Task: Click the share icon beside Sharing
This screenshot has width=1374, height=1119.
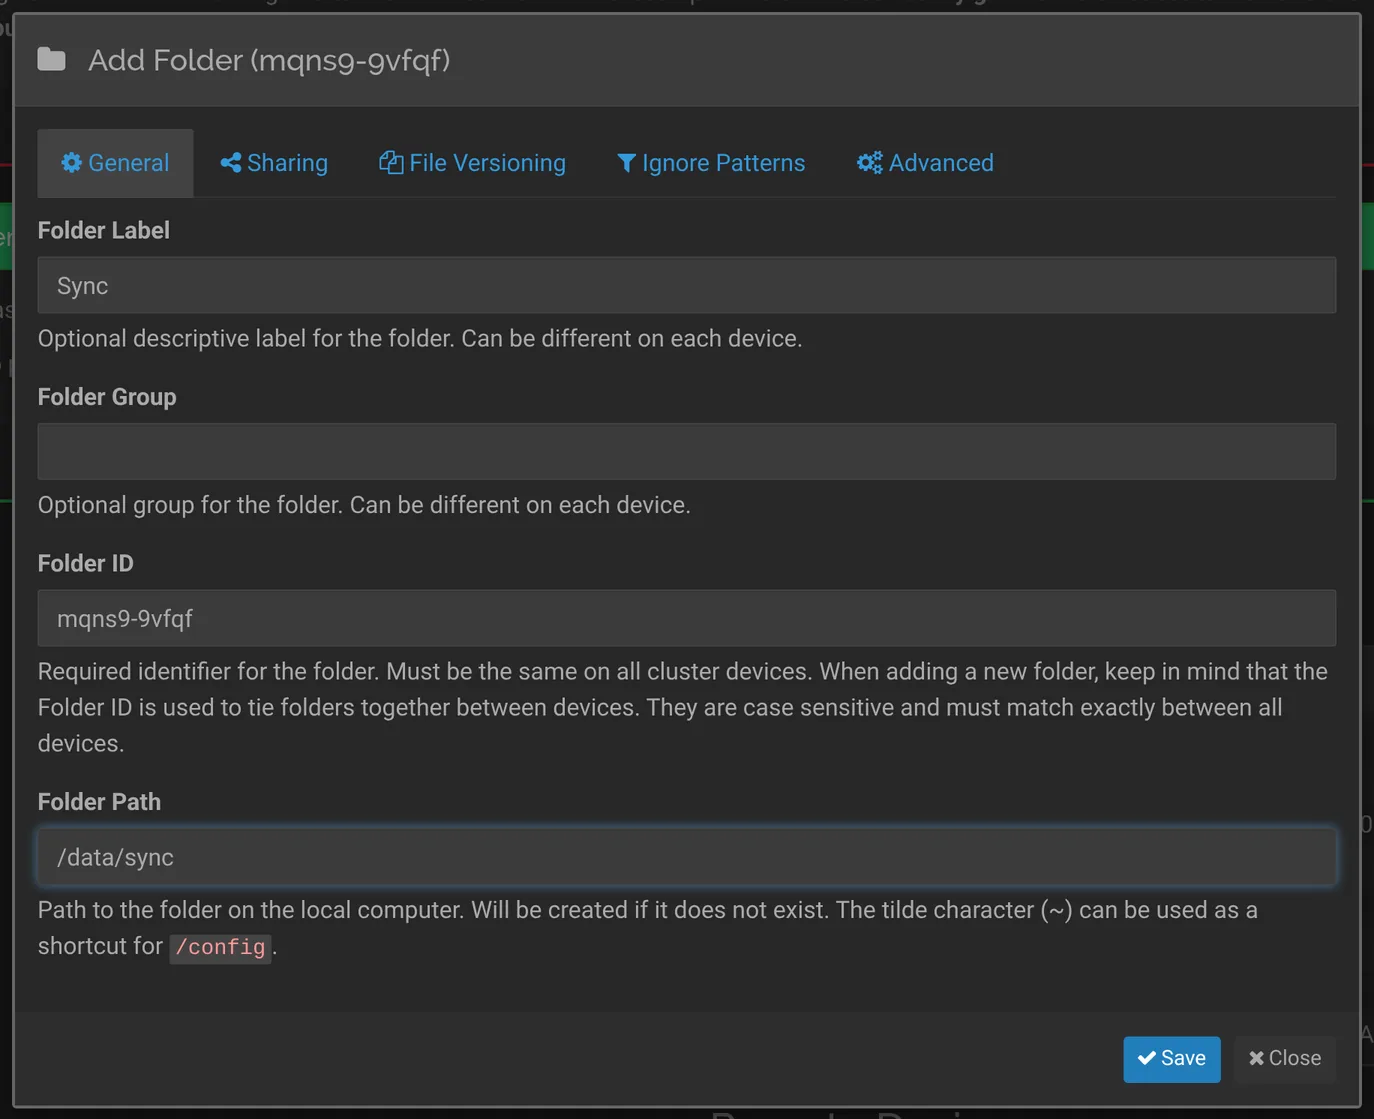Action: click(231, 163)
